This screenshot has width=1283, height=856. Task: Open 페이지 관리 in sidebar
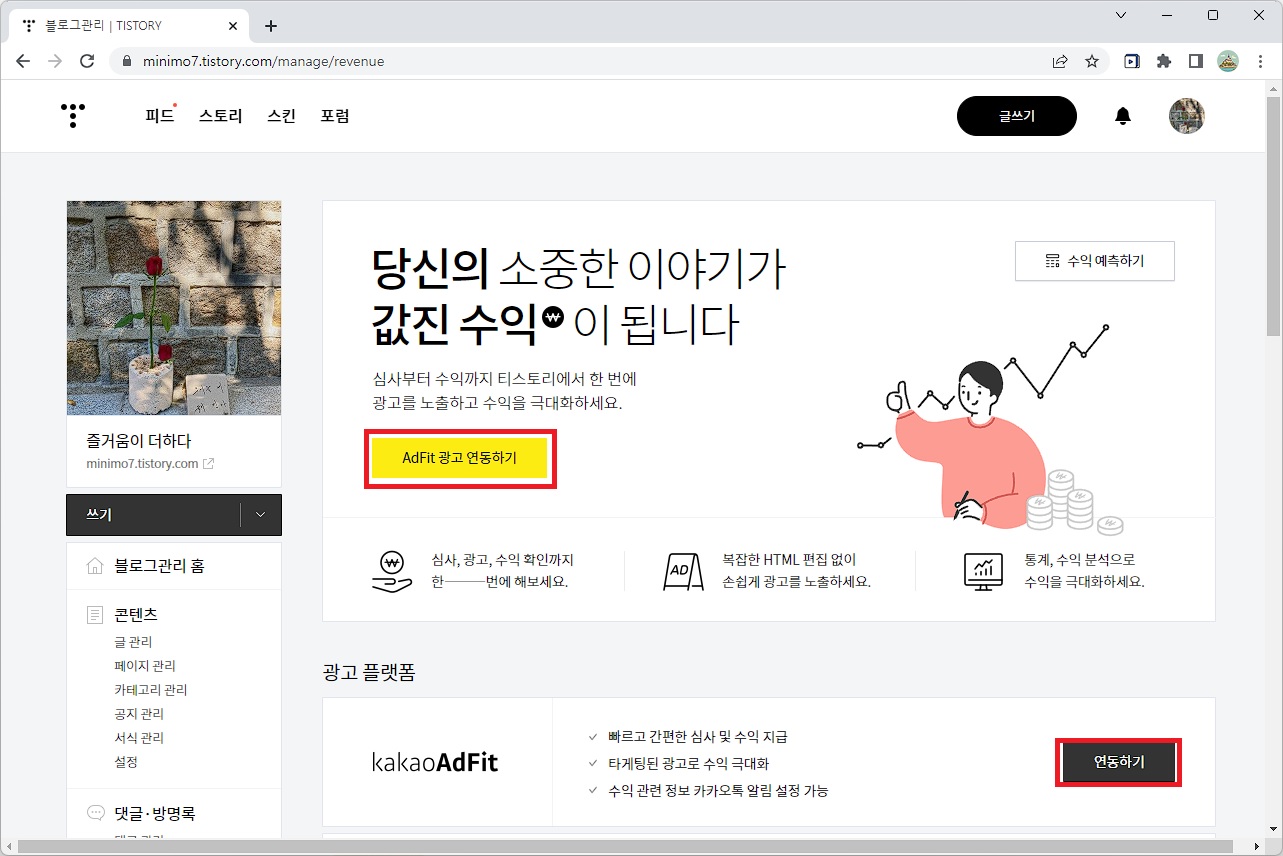(x=145, y=666)
